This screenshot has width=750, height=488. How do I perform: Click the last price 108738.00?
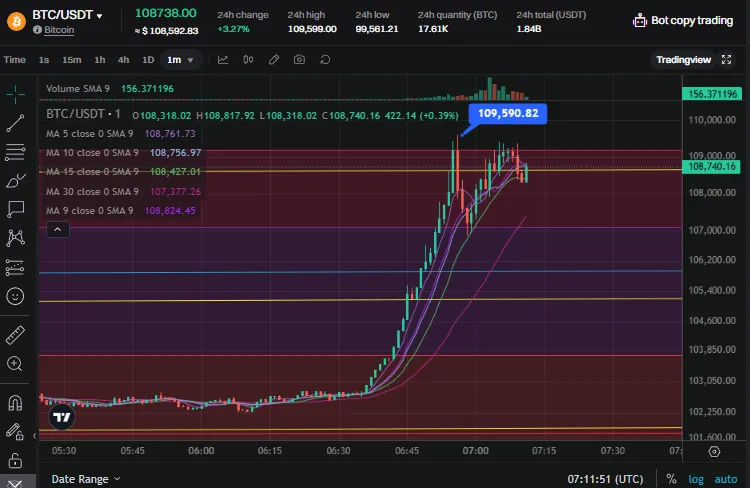tap(165, 13)
